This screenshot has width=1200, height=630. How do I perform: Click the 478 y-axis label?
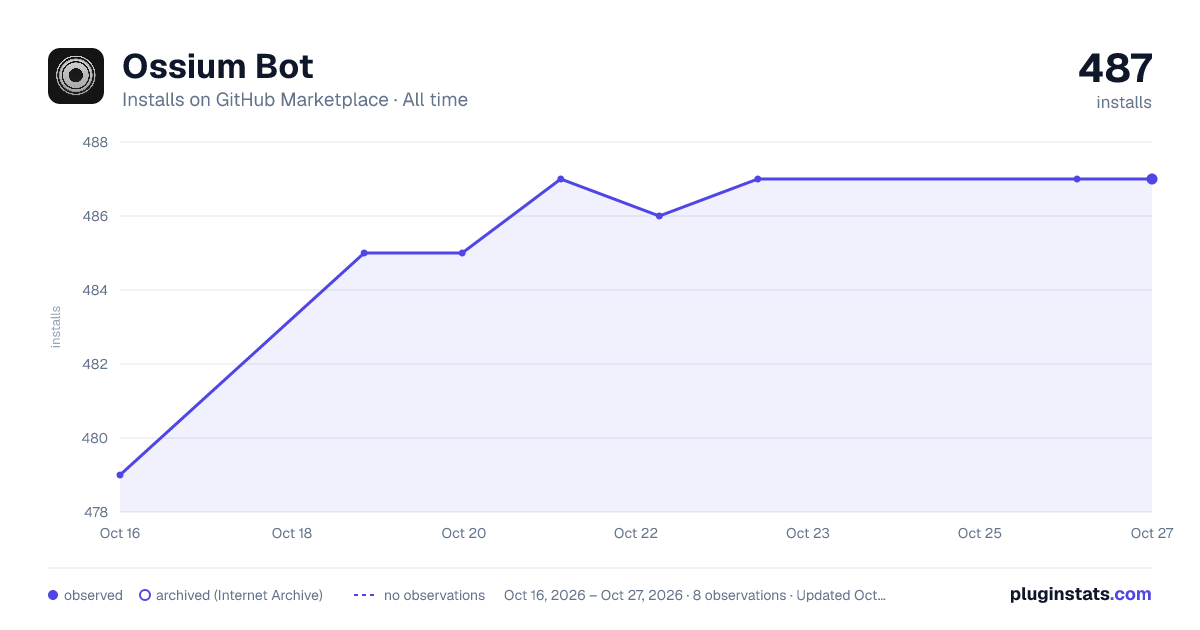[95, 512]
